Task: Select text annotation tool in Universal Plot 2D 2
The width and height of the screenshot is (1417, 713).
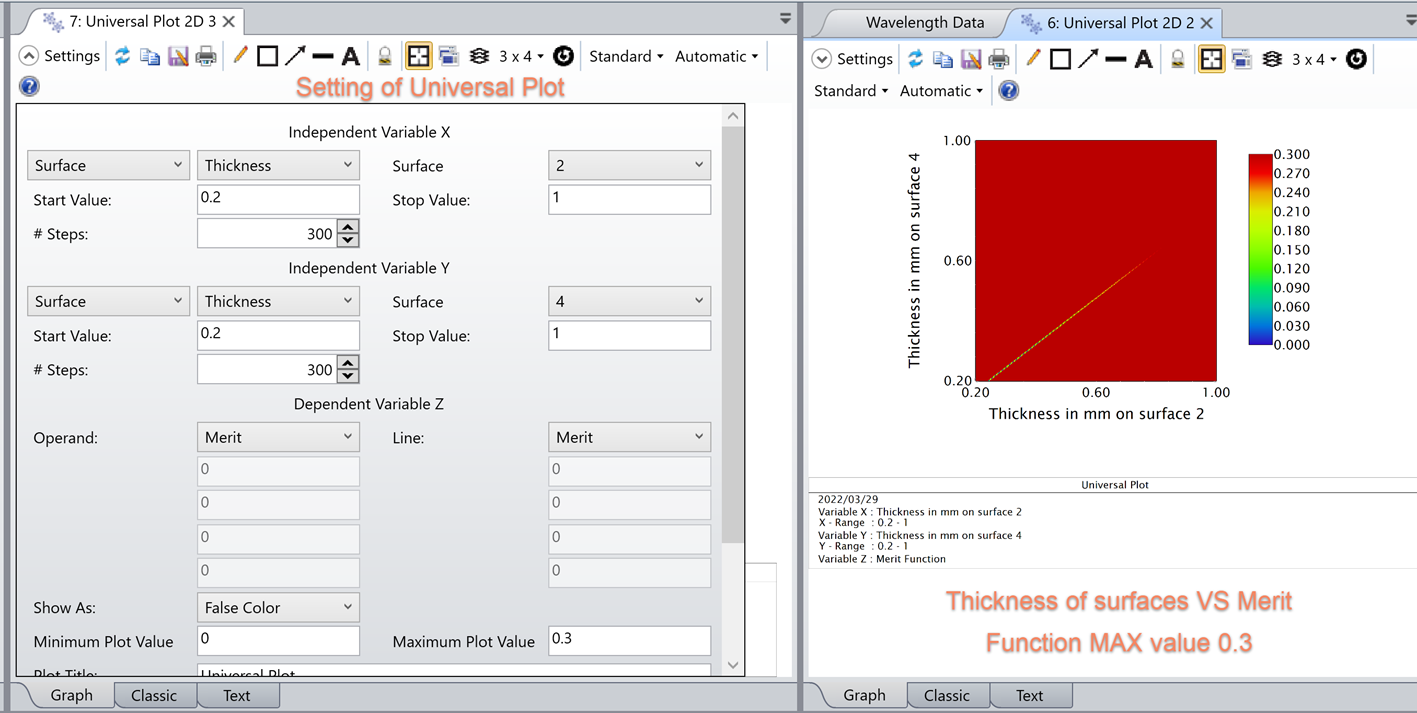Action: pos(1143,59)
